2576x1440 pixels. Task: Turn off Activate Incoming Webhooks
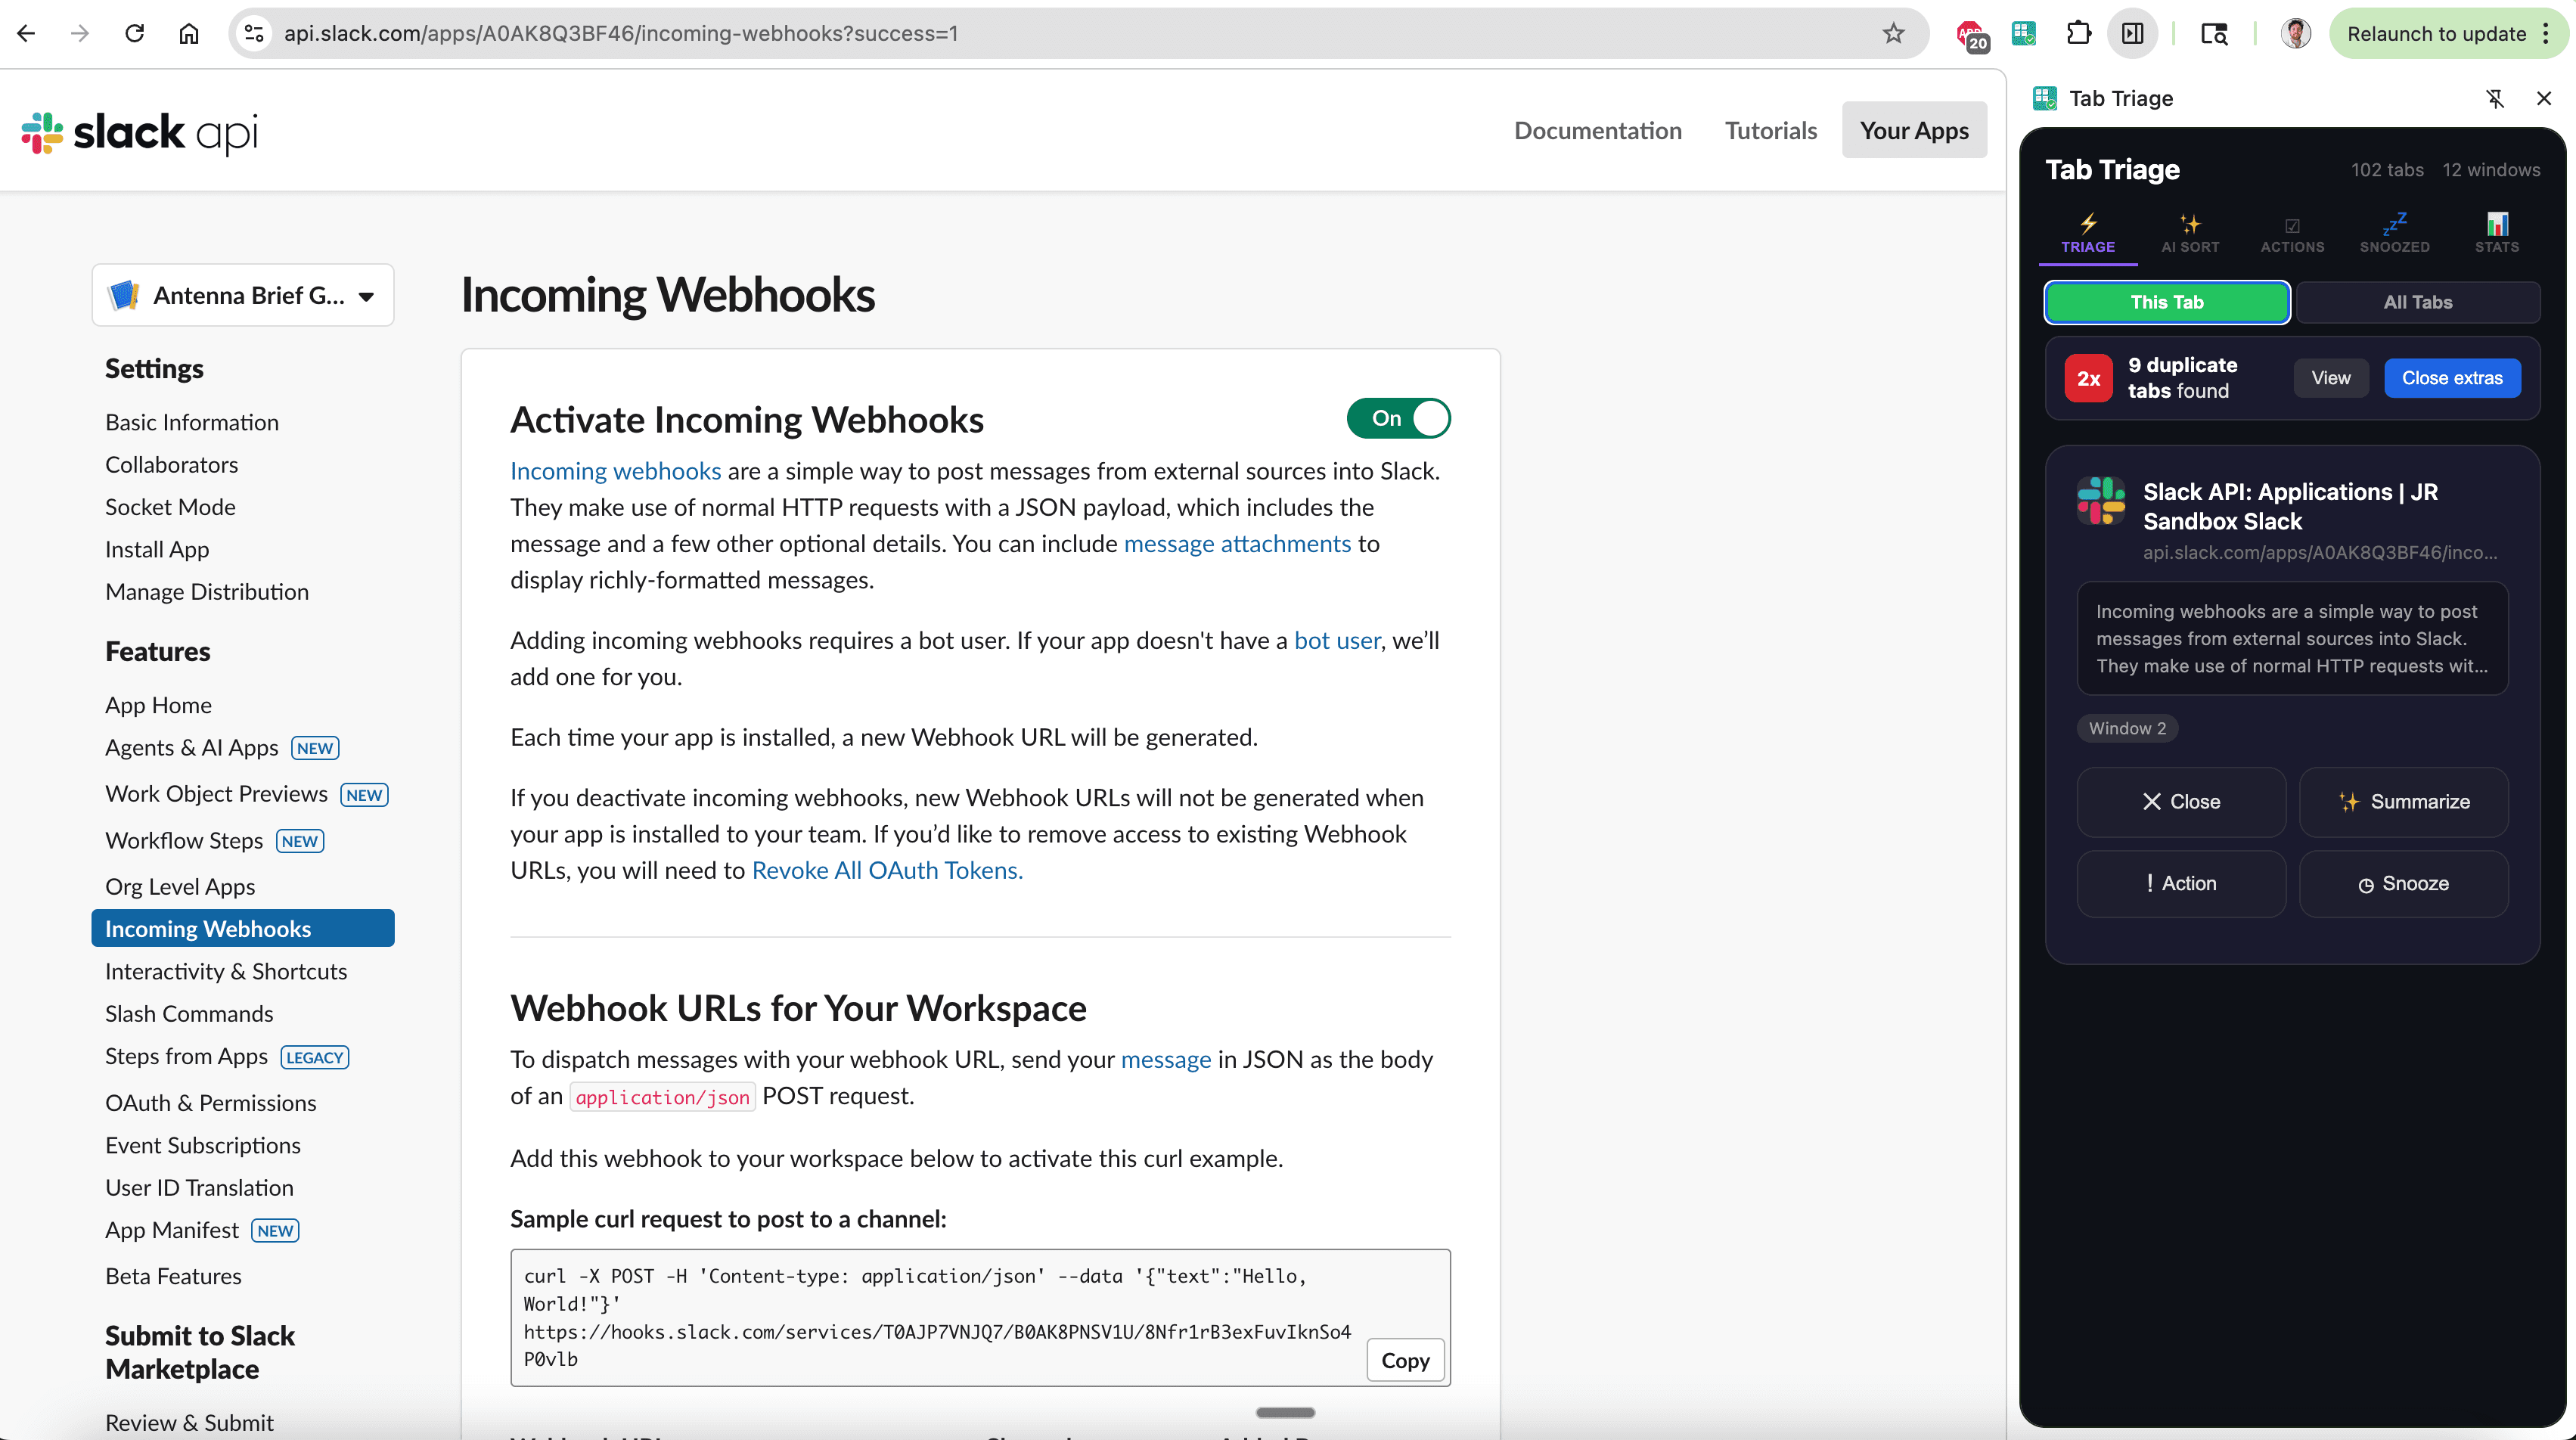tap(1398, 418)
